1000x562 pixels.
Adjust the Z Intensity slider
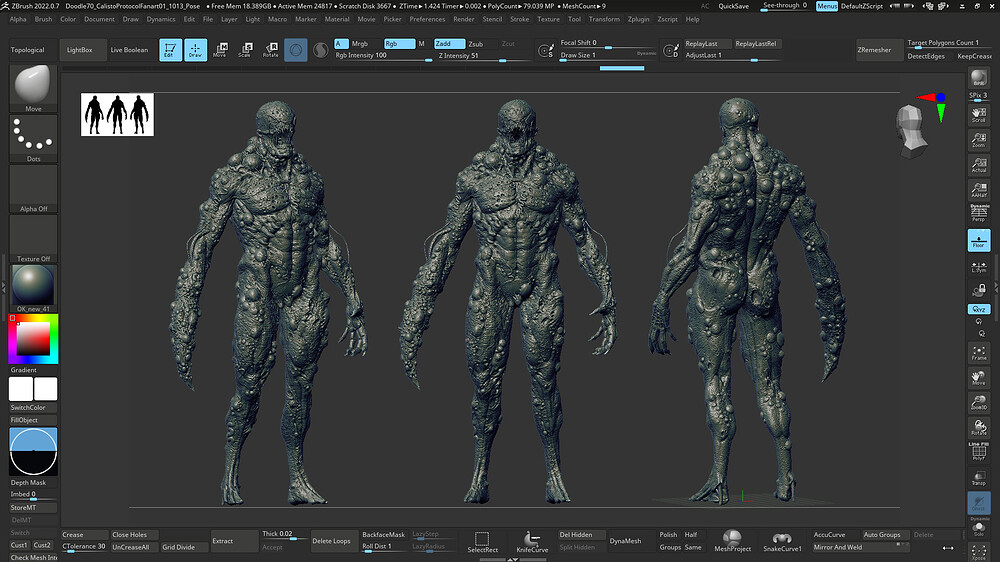[x=483, y=55]
